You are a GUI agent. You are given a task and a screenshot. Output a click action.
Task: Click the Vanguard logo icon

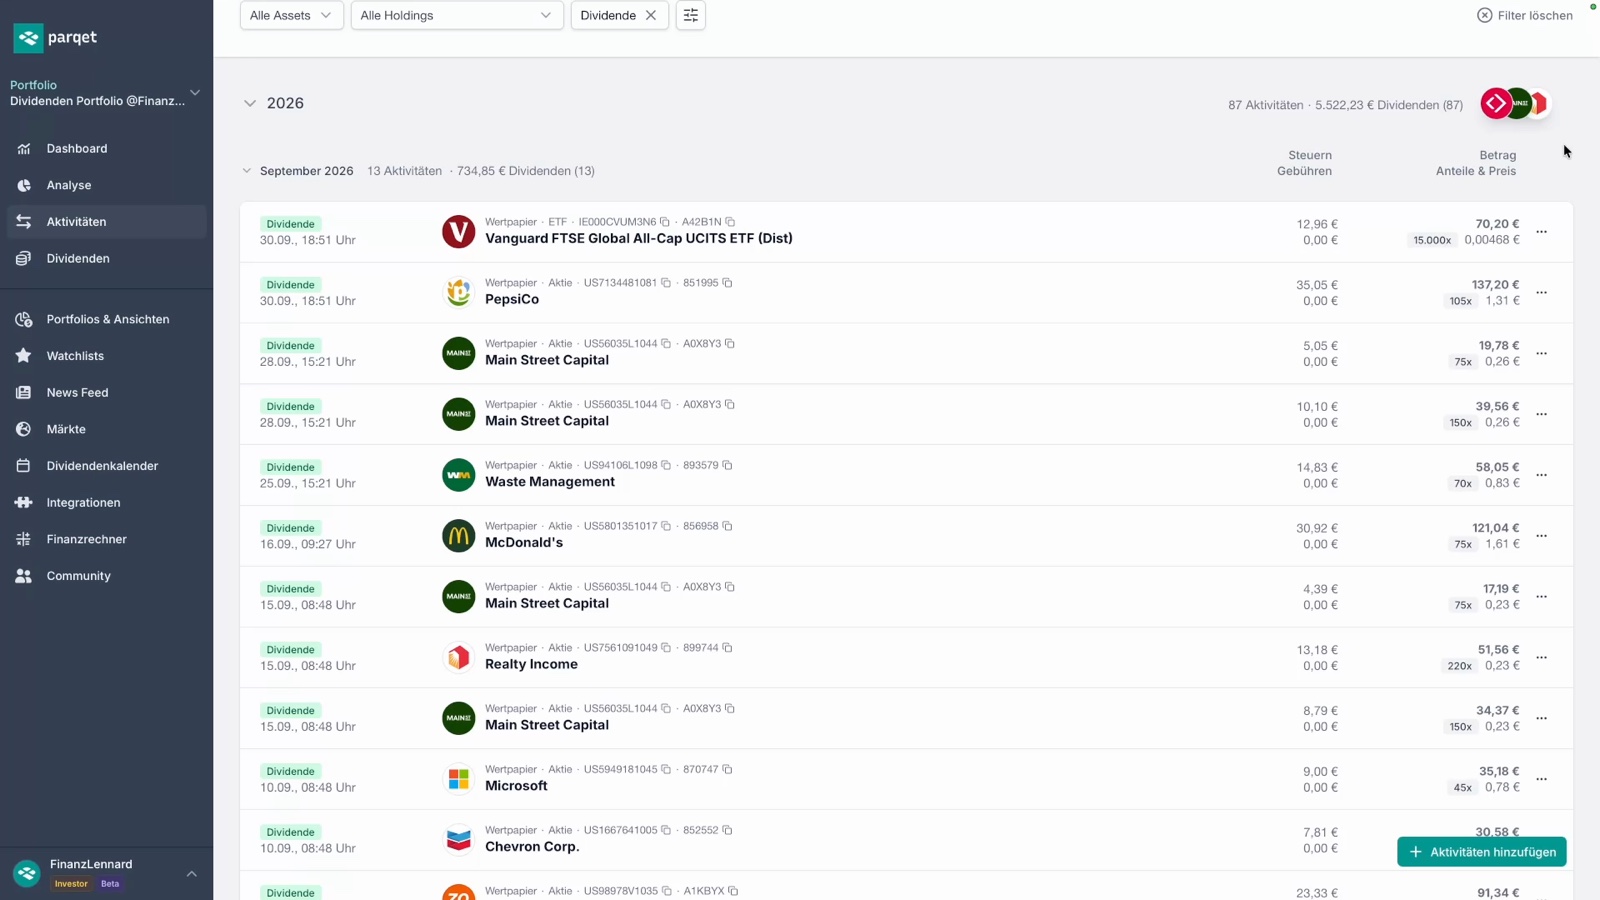pyautogui.click(x=459, y=232)
